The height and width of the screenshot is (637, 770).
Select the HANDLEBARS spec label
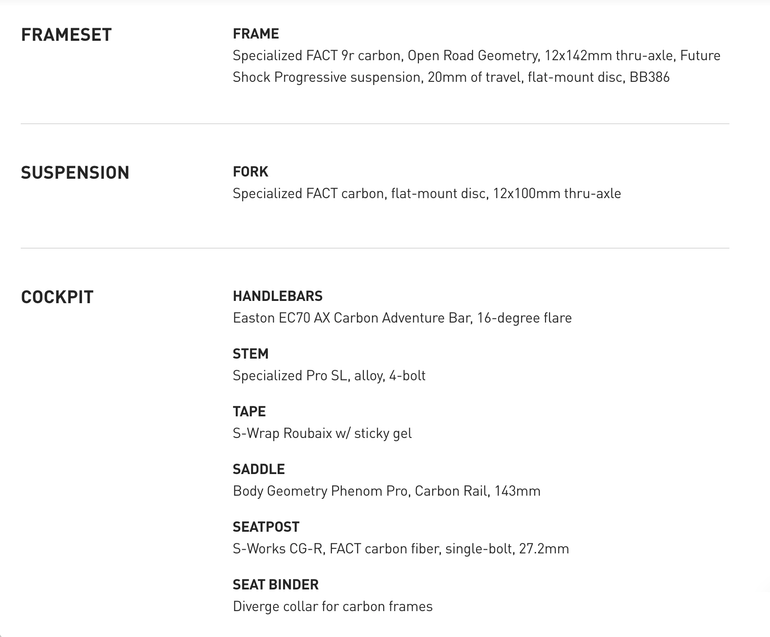tap(277, 296)
